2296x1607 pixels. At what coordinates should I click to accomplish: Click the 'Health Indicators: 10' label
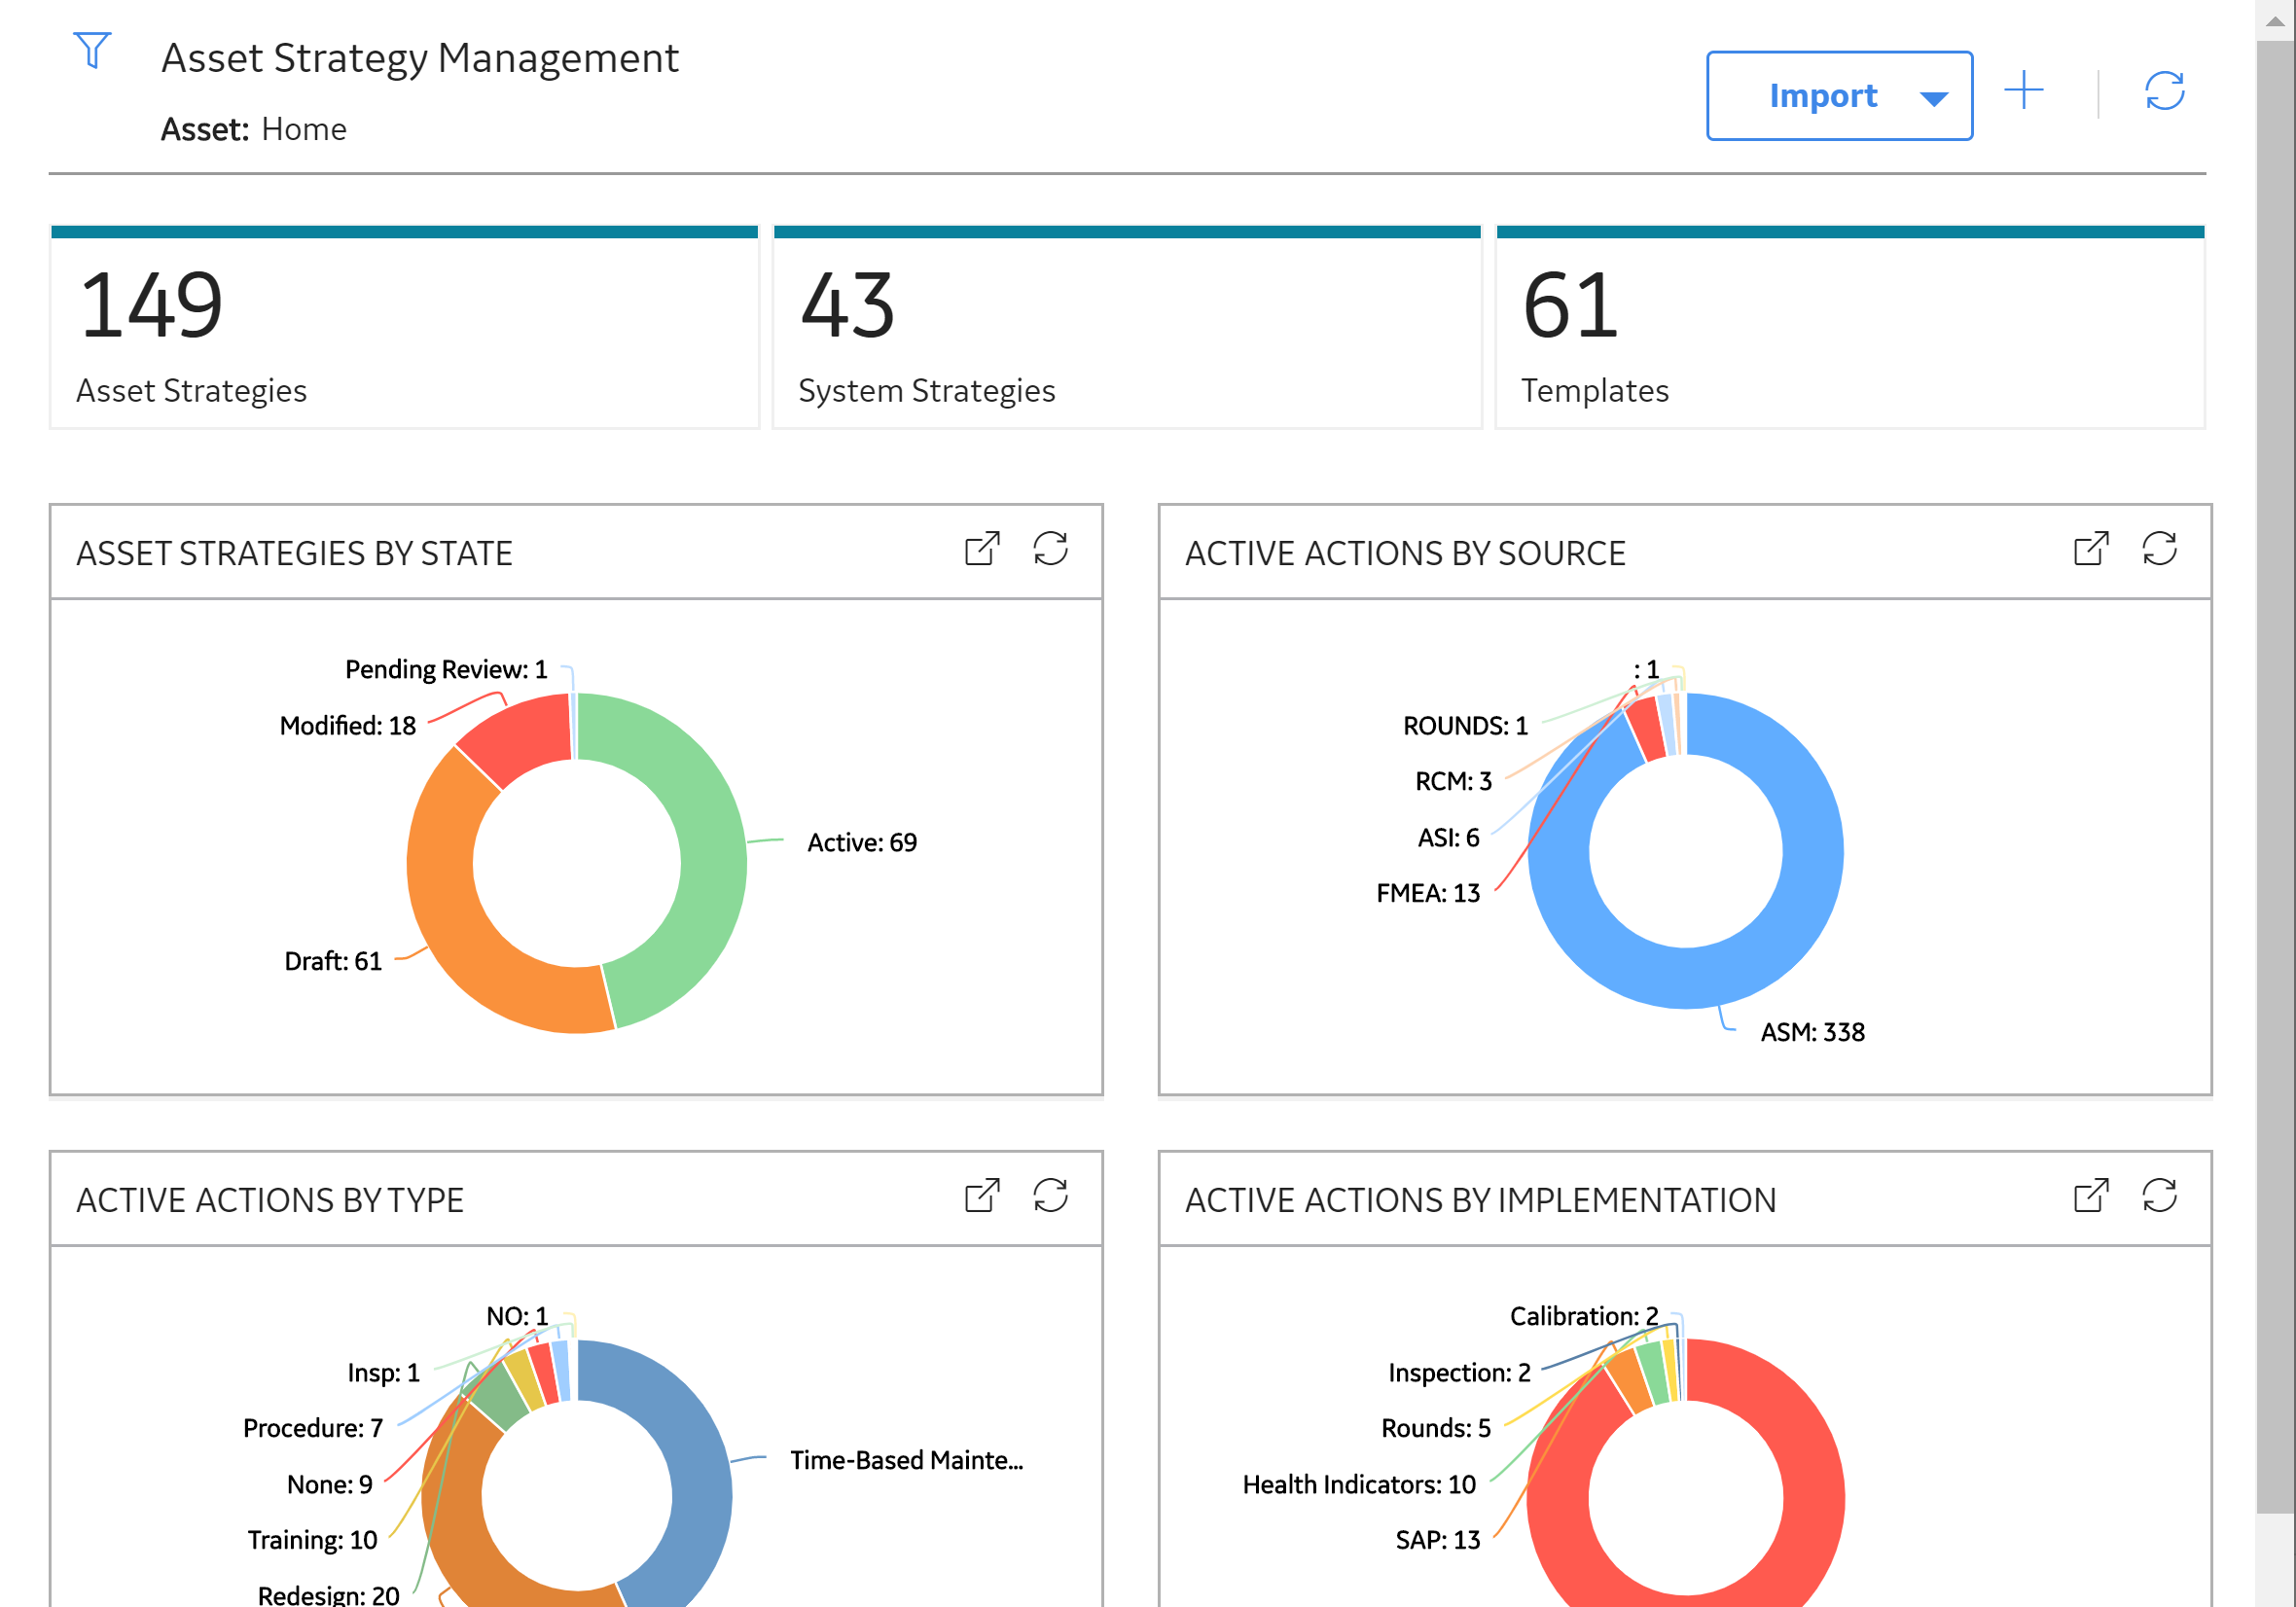(1359, 1484)
